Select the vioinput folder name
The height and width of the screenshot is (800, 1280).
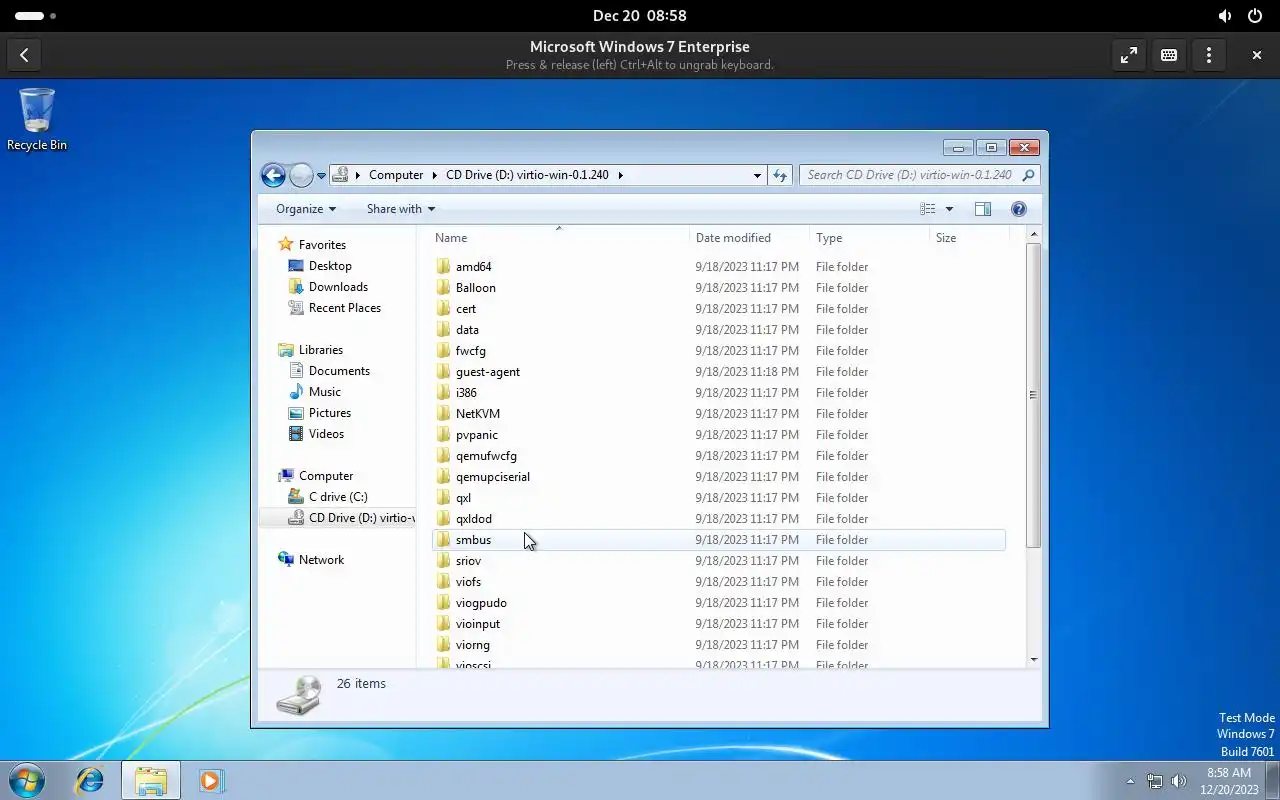(478, 624)
